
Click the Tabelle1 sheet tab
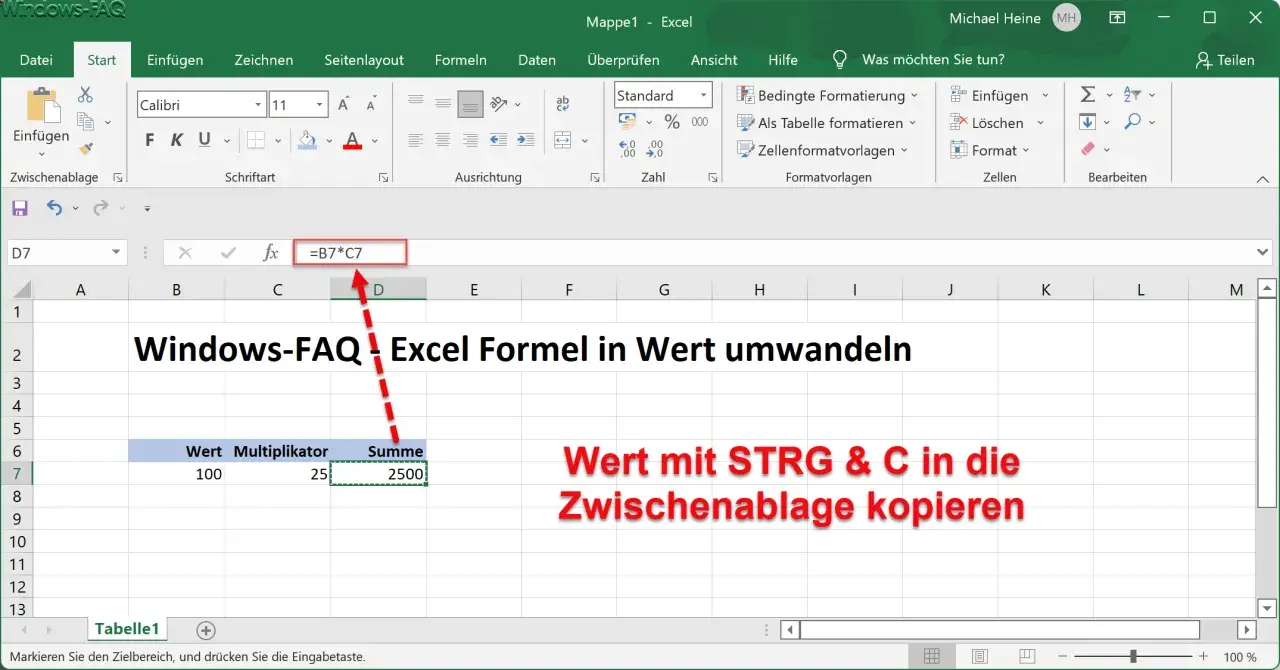pos(126,629)
